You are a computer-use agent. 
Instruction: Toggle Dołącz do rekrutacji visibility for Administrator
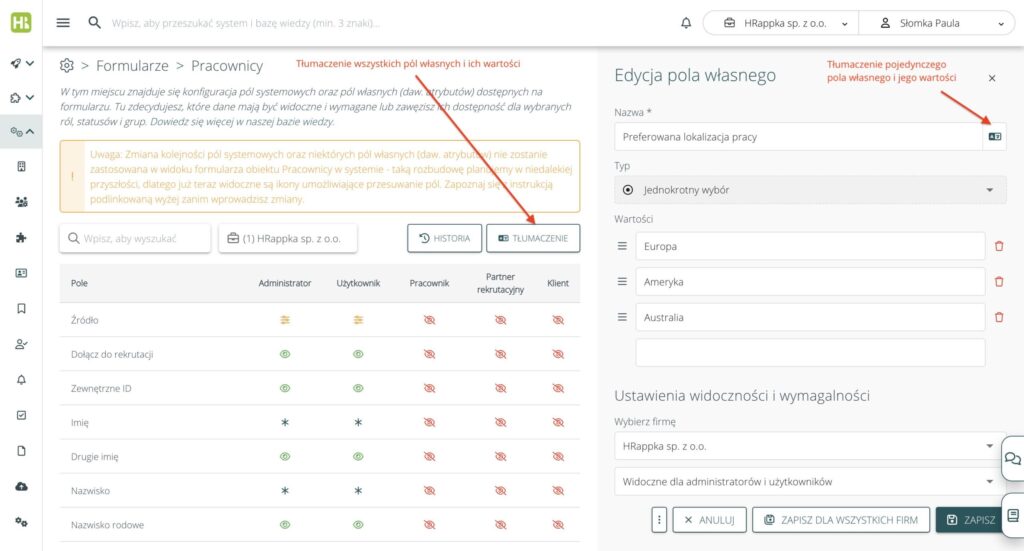(285, 354)
